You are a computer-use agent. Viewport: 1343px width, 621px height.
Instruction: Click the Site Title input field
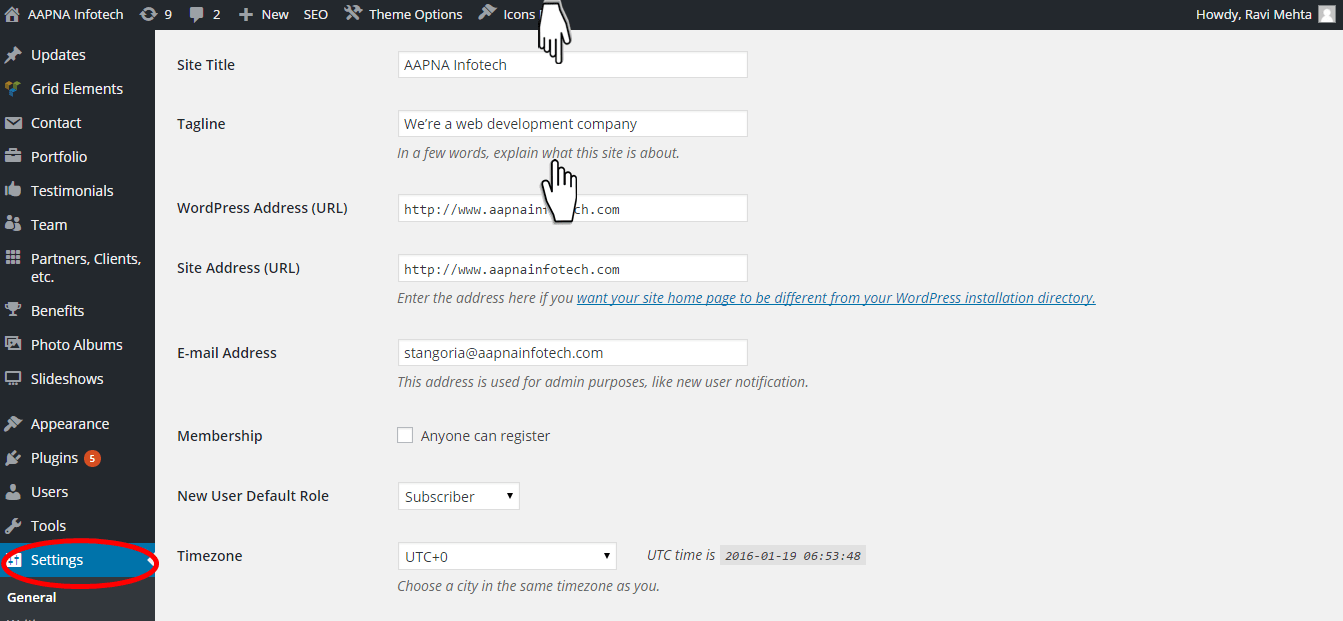572,65
